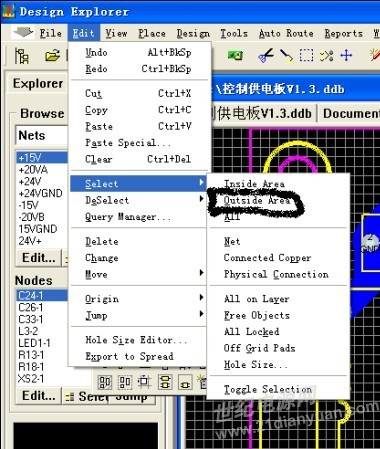Choose Free Objects option

tap(278, 315)
